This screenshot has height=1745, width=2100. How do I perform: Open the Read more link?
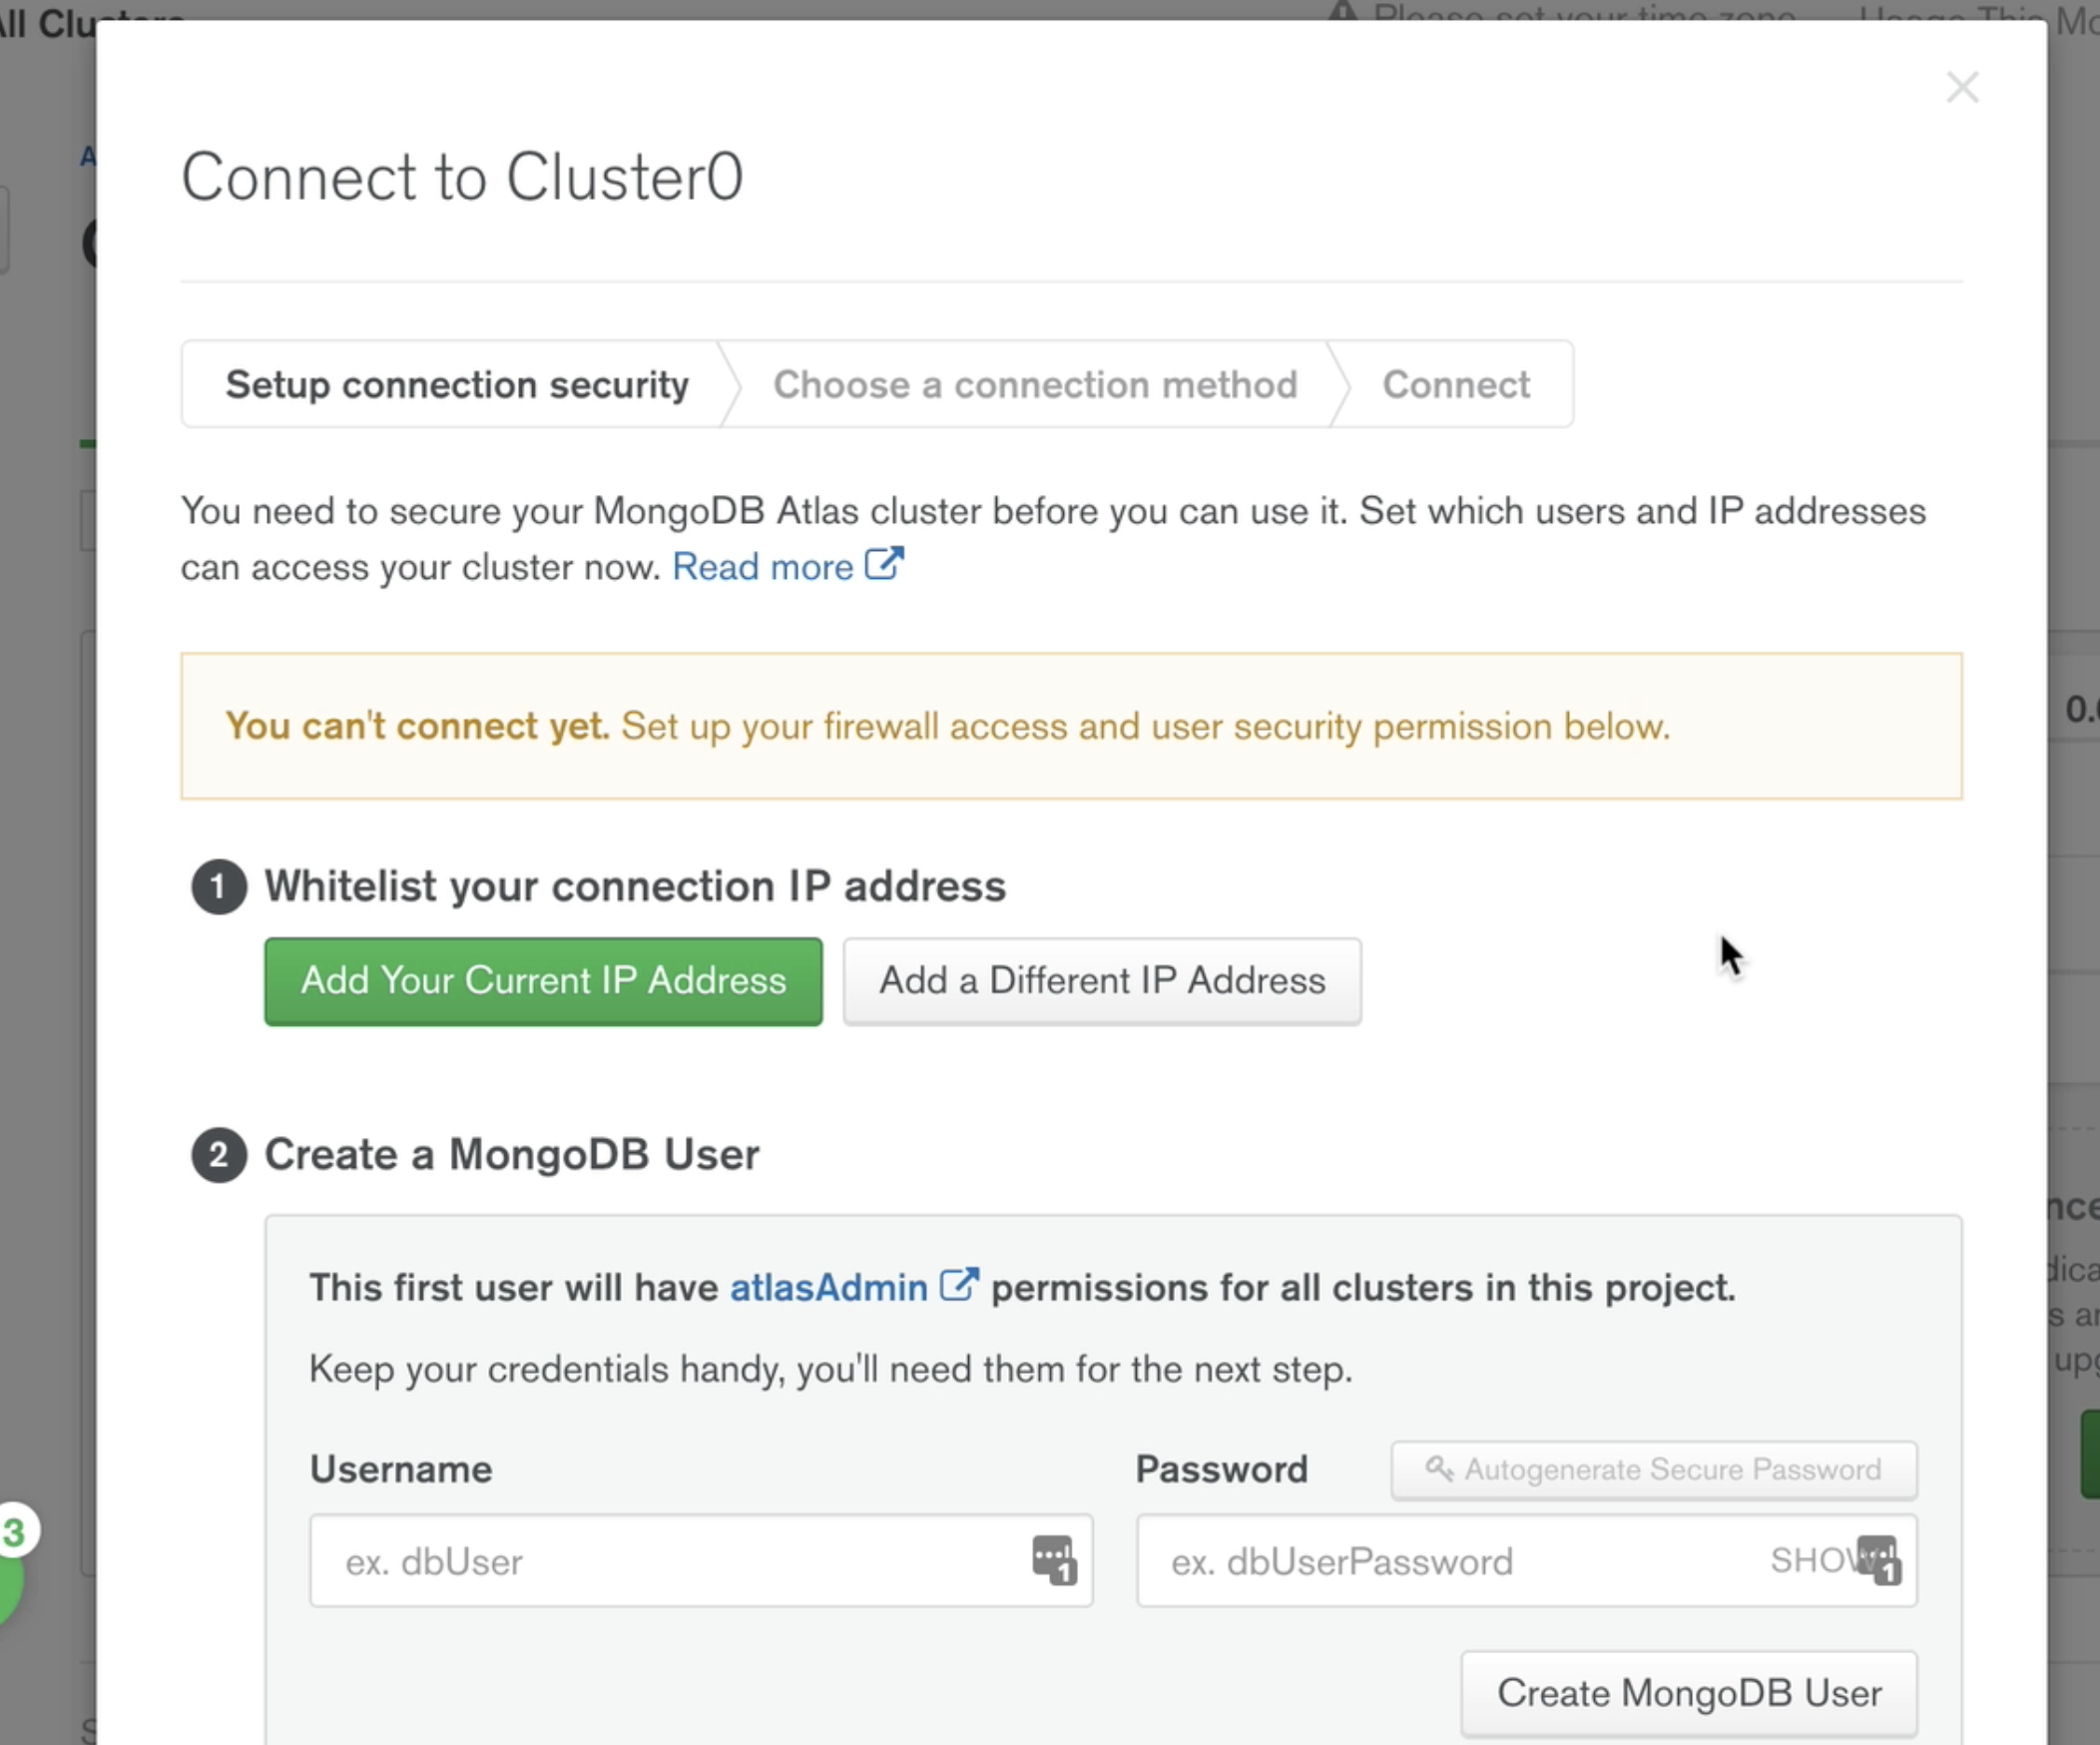762,567
